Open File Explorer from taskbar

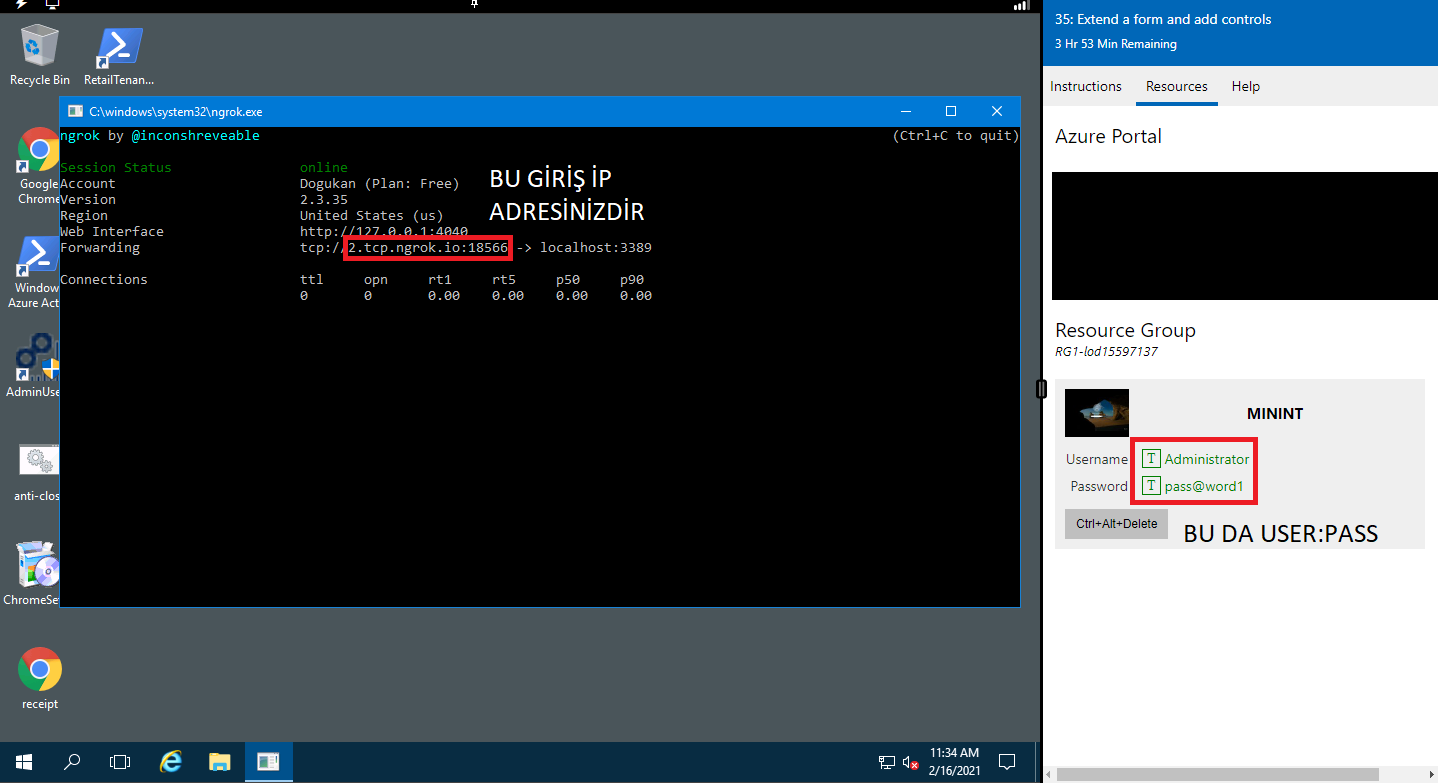click(x=220, y=762)
